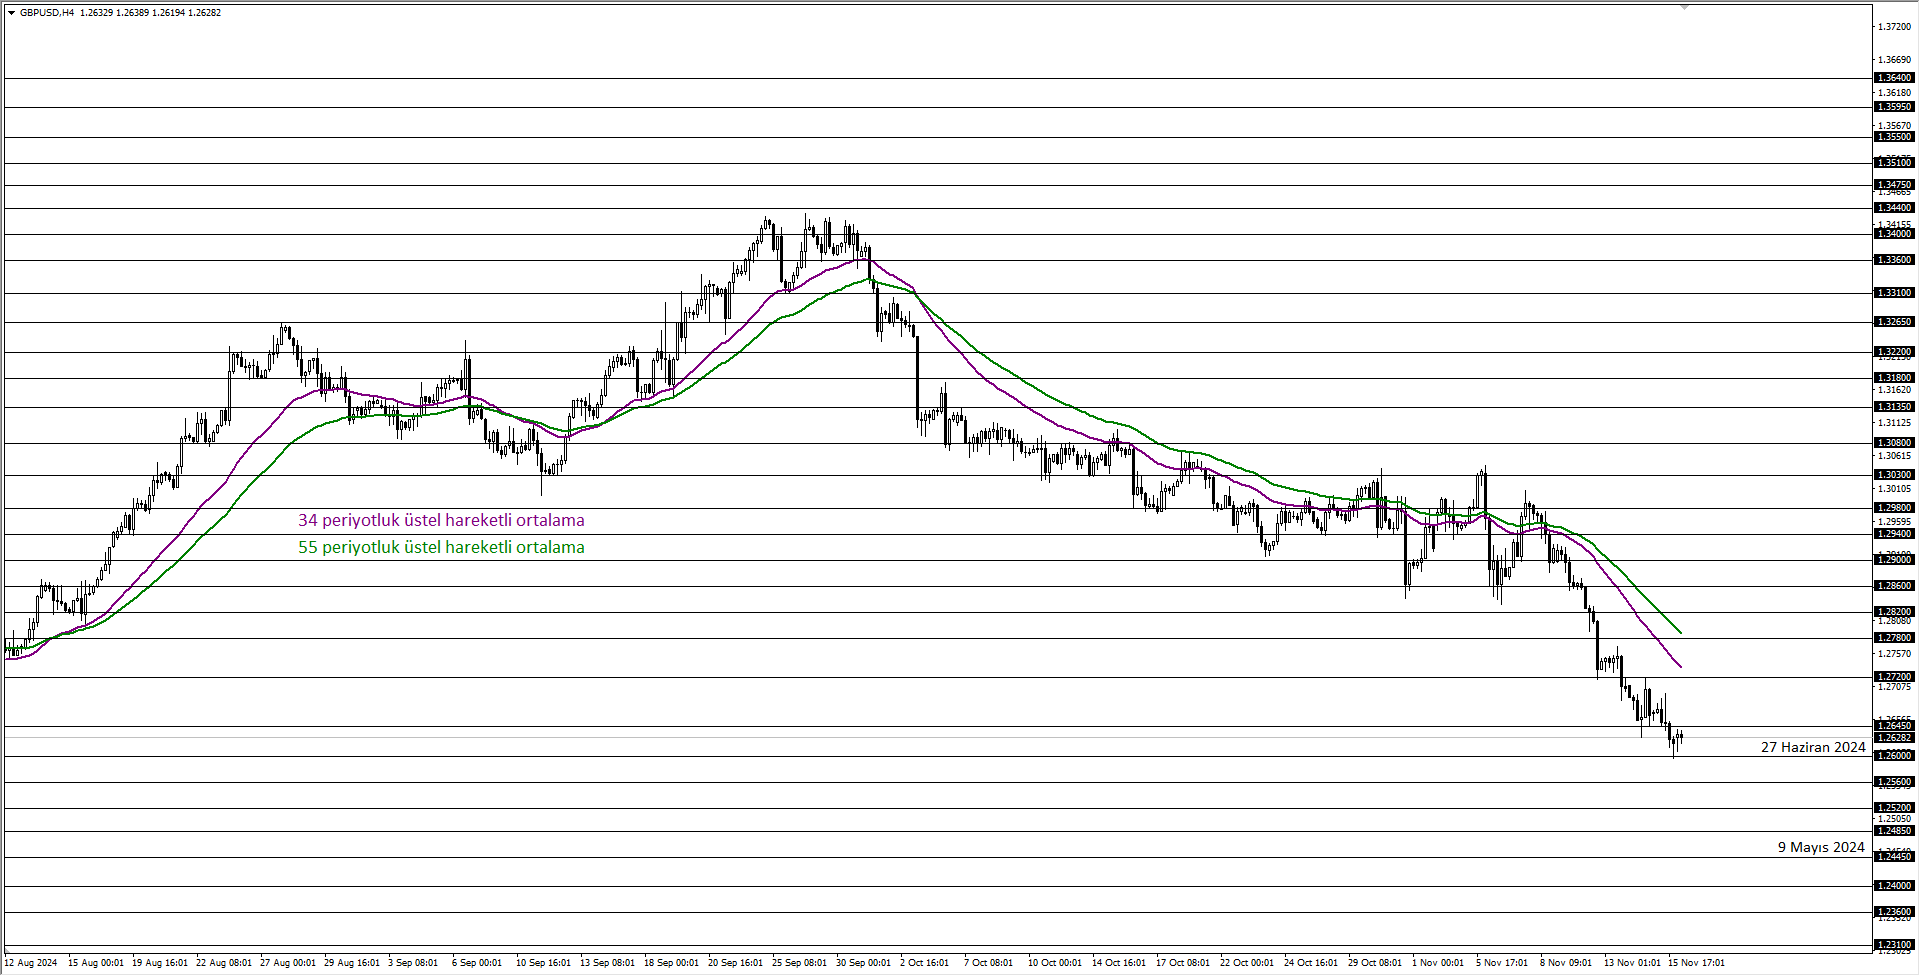This screenshot has width=1920, height=976.
Task: Select the '55 periyotluk üstel hareketli ortalama' label
Action: pos(441,547)
